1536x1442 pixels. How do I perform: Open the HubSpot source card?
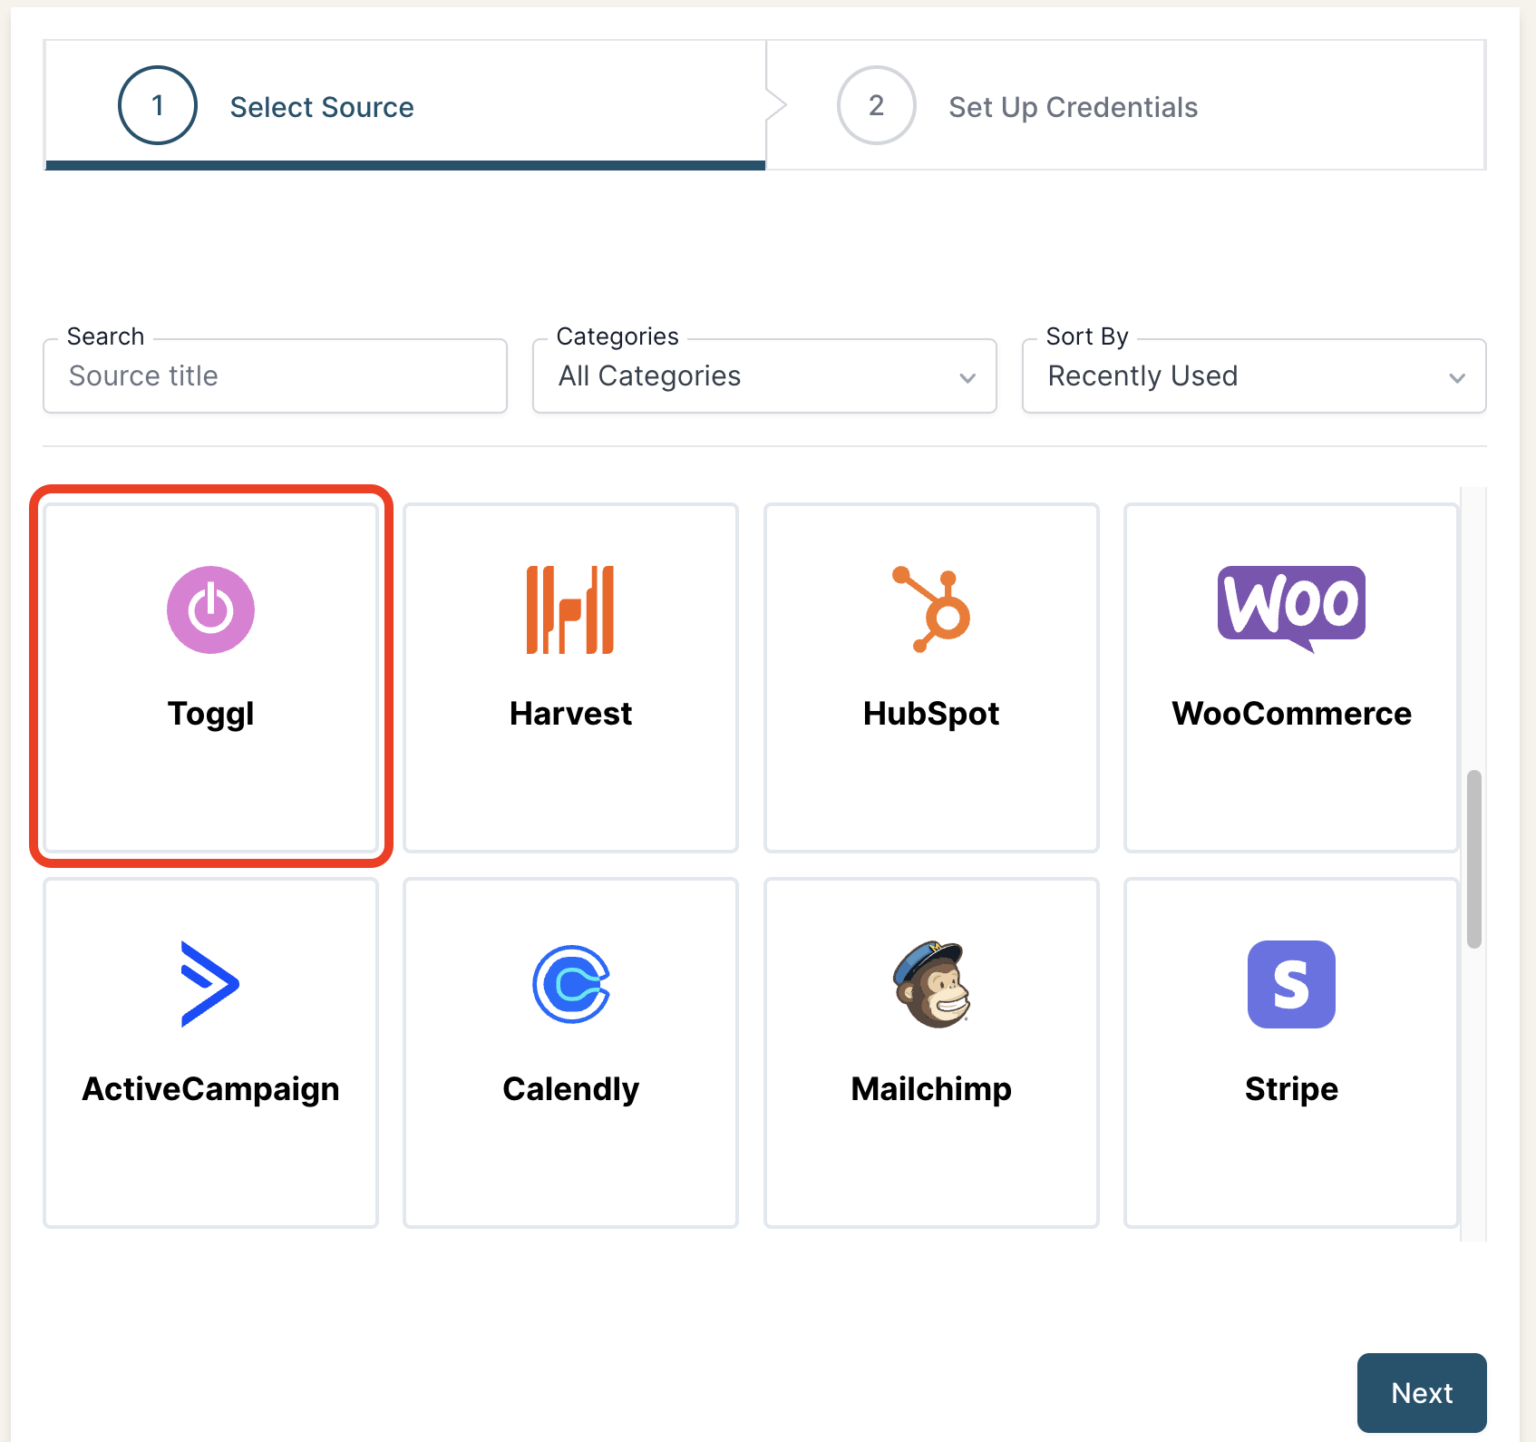(930, 675)
